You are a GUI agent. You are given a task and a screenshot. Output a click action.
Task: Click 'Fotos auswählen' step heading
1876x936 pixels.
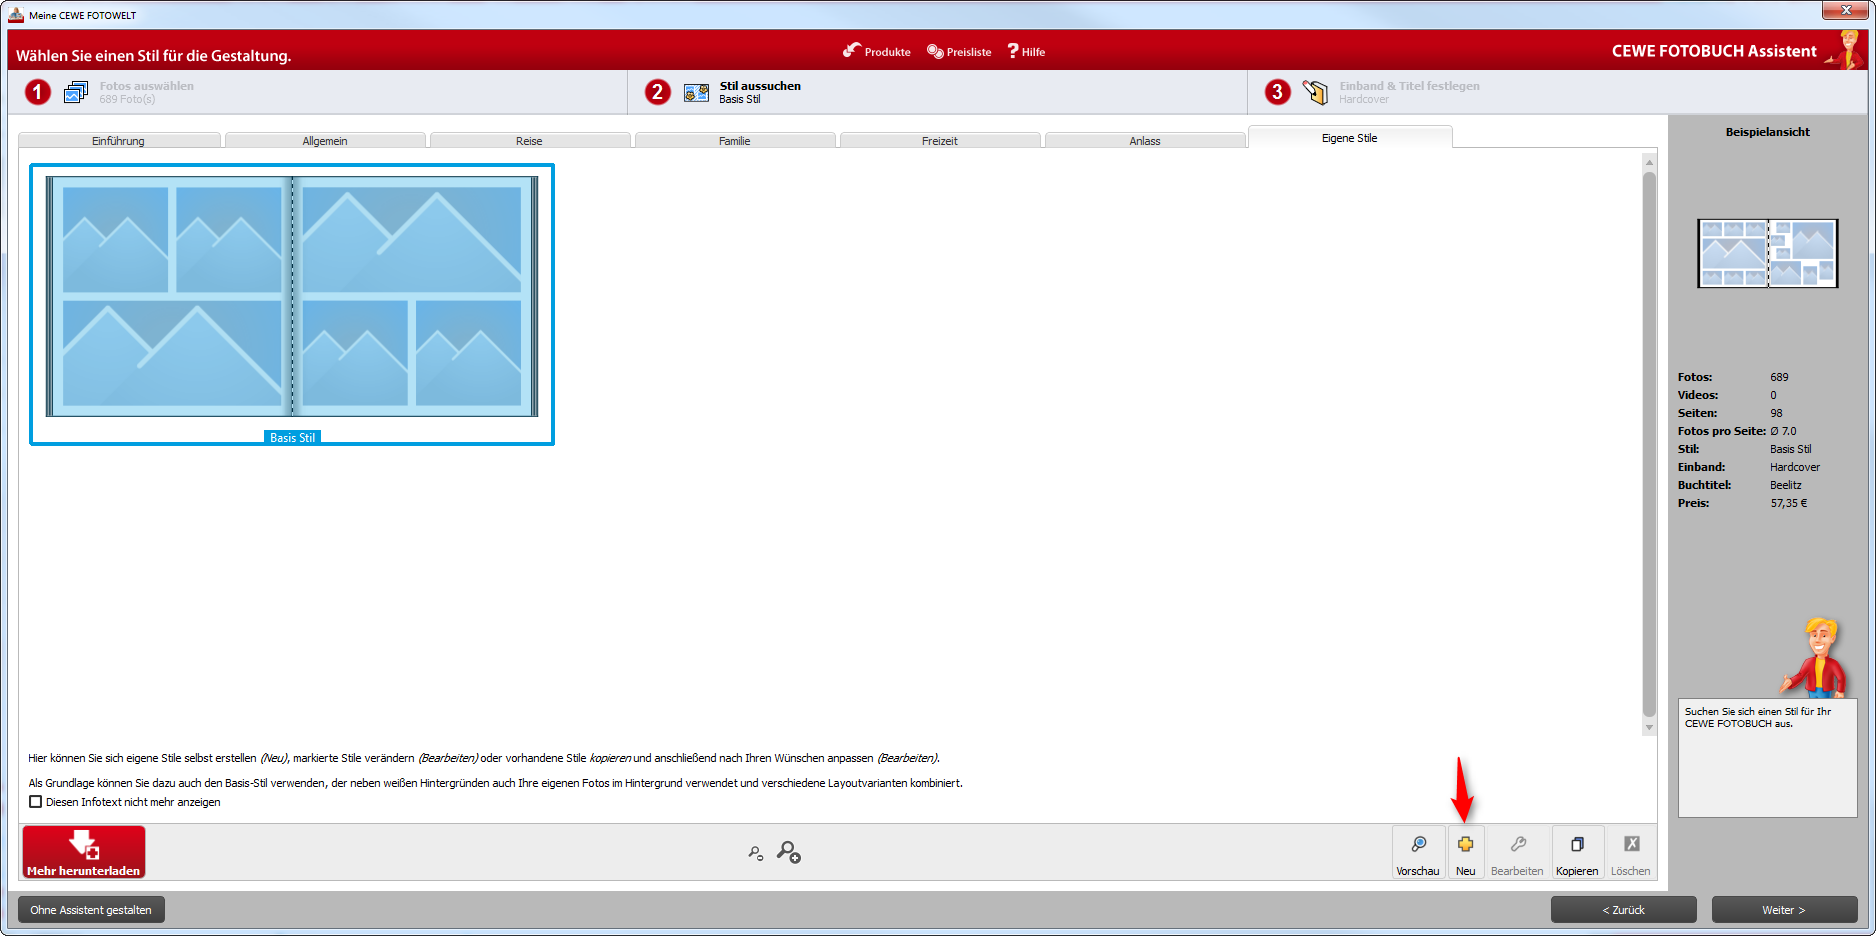point(147,86)
